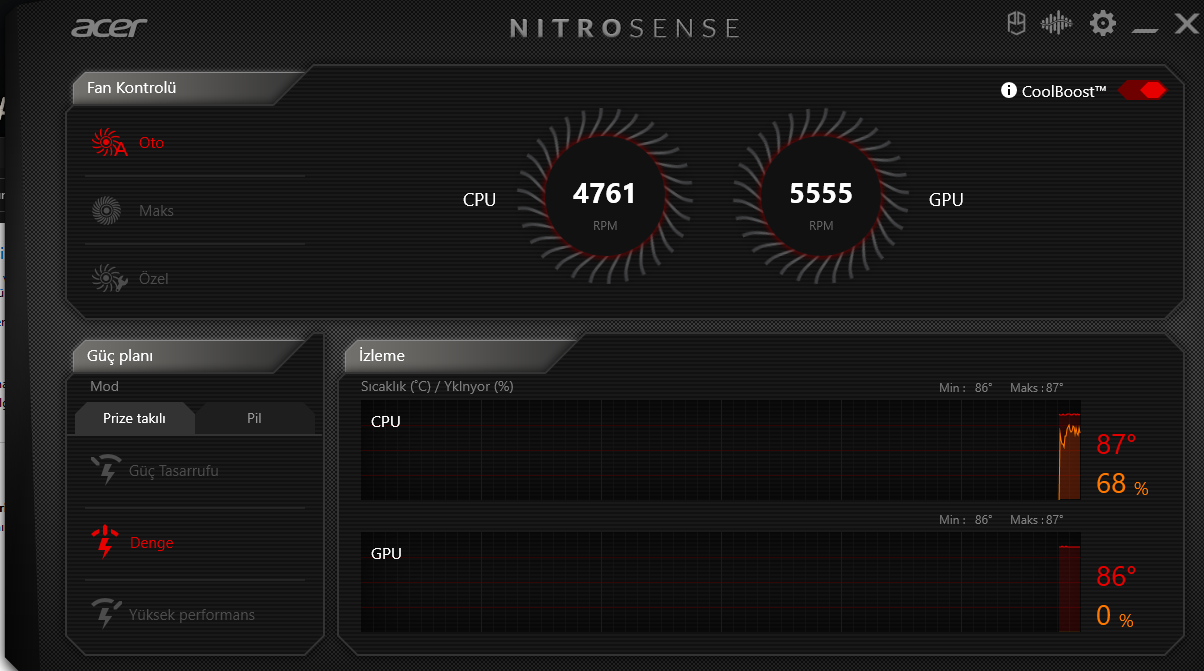Open the Predator shield icon in title bar
This screenshot has width=1204, height=671.
pyautogui.click(x=1016, y=23)
